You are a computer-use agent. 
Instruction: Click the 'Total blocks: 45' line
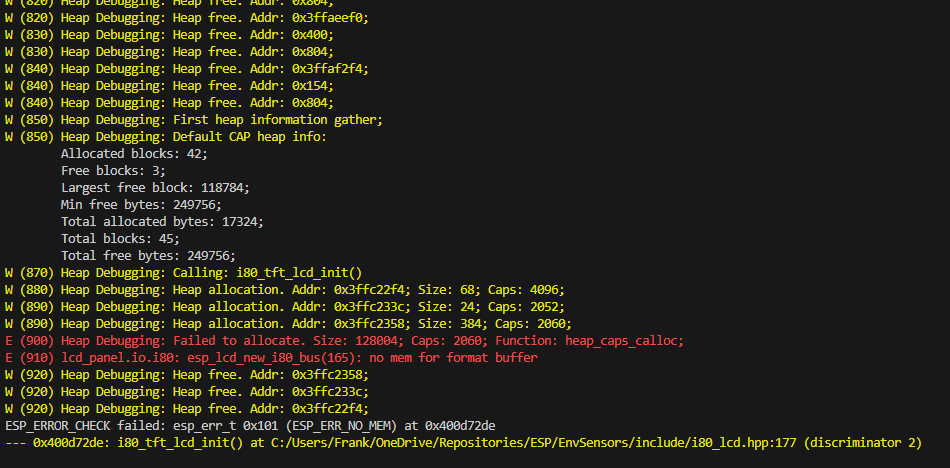tap(120, 239)
